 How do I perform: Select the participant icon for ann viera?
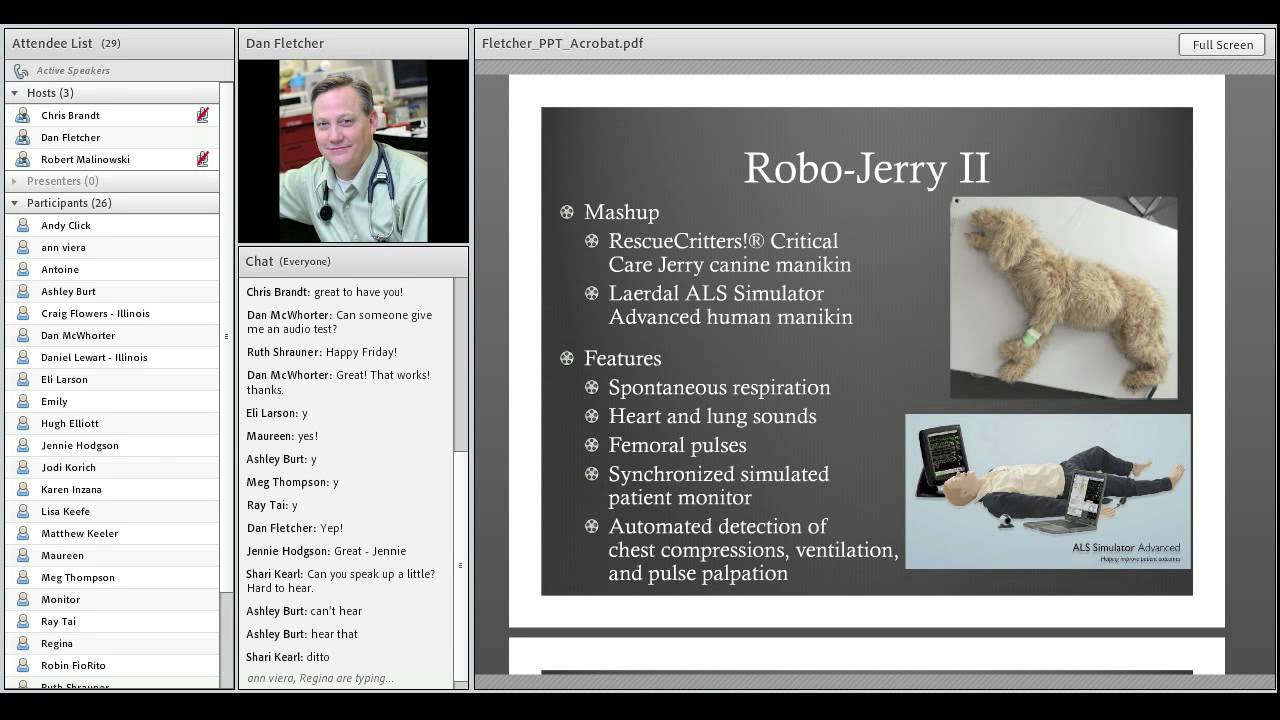[x=22, y=247]
